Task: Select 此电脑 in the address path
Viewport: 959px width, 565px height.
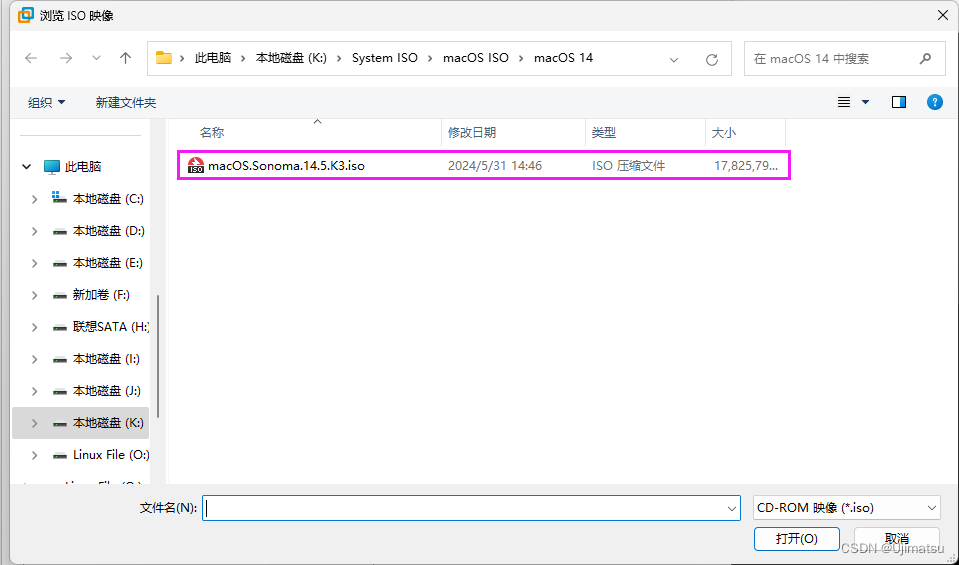Action: coord(213,58)
